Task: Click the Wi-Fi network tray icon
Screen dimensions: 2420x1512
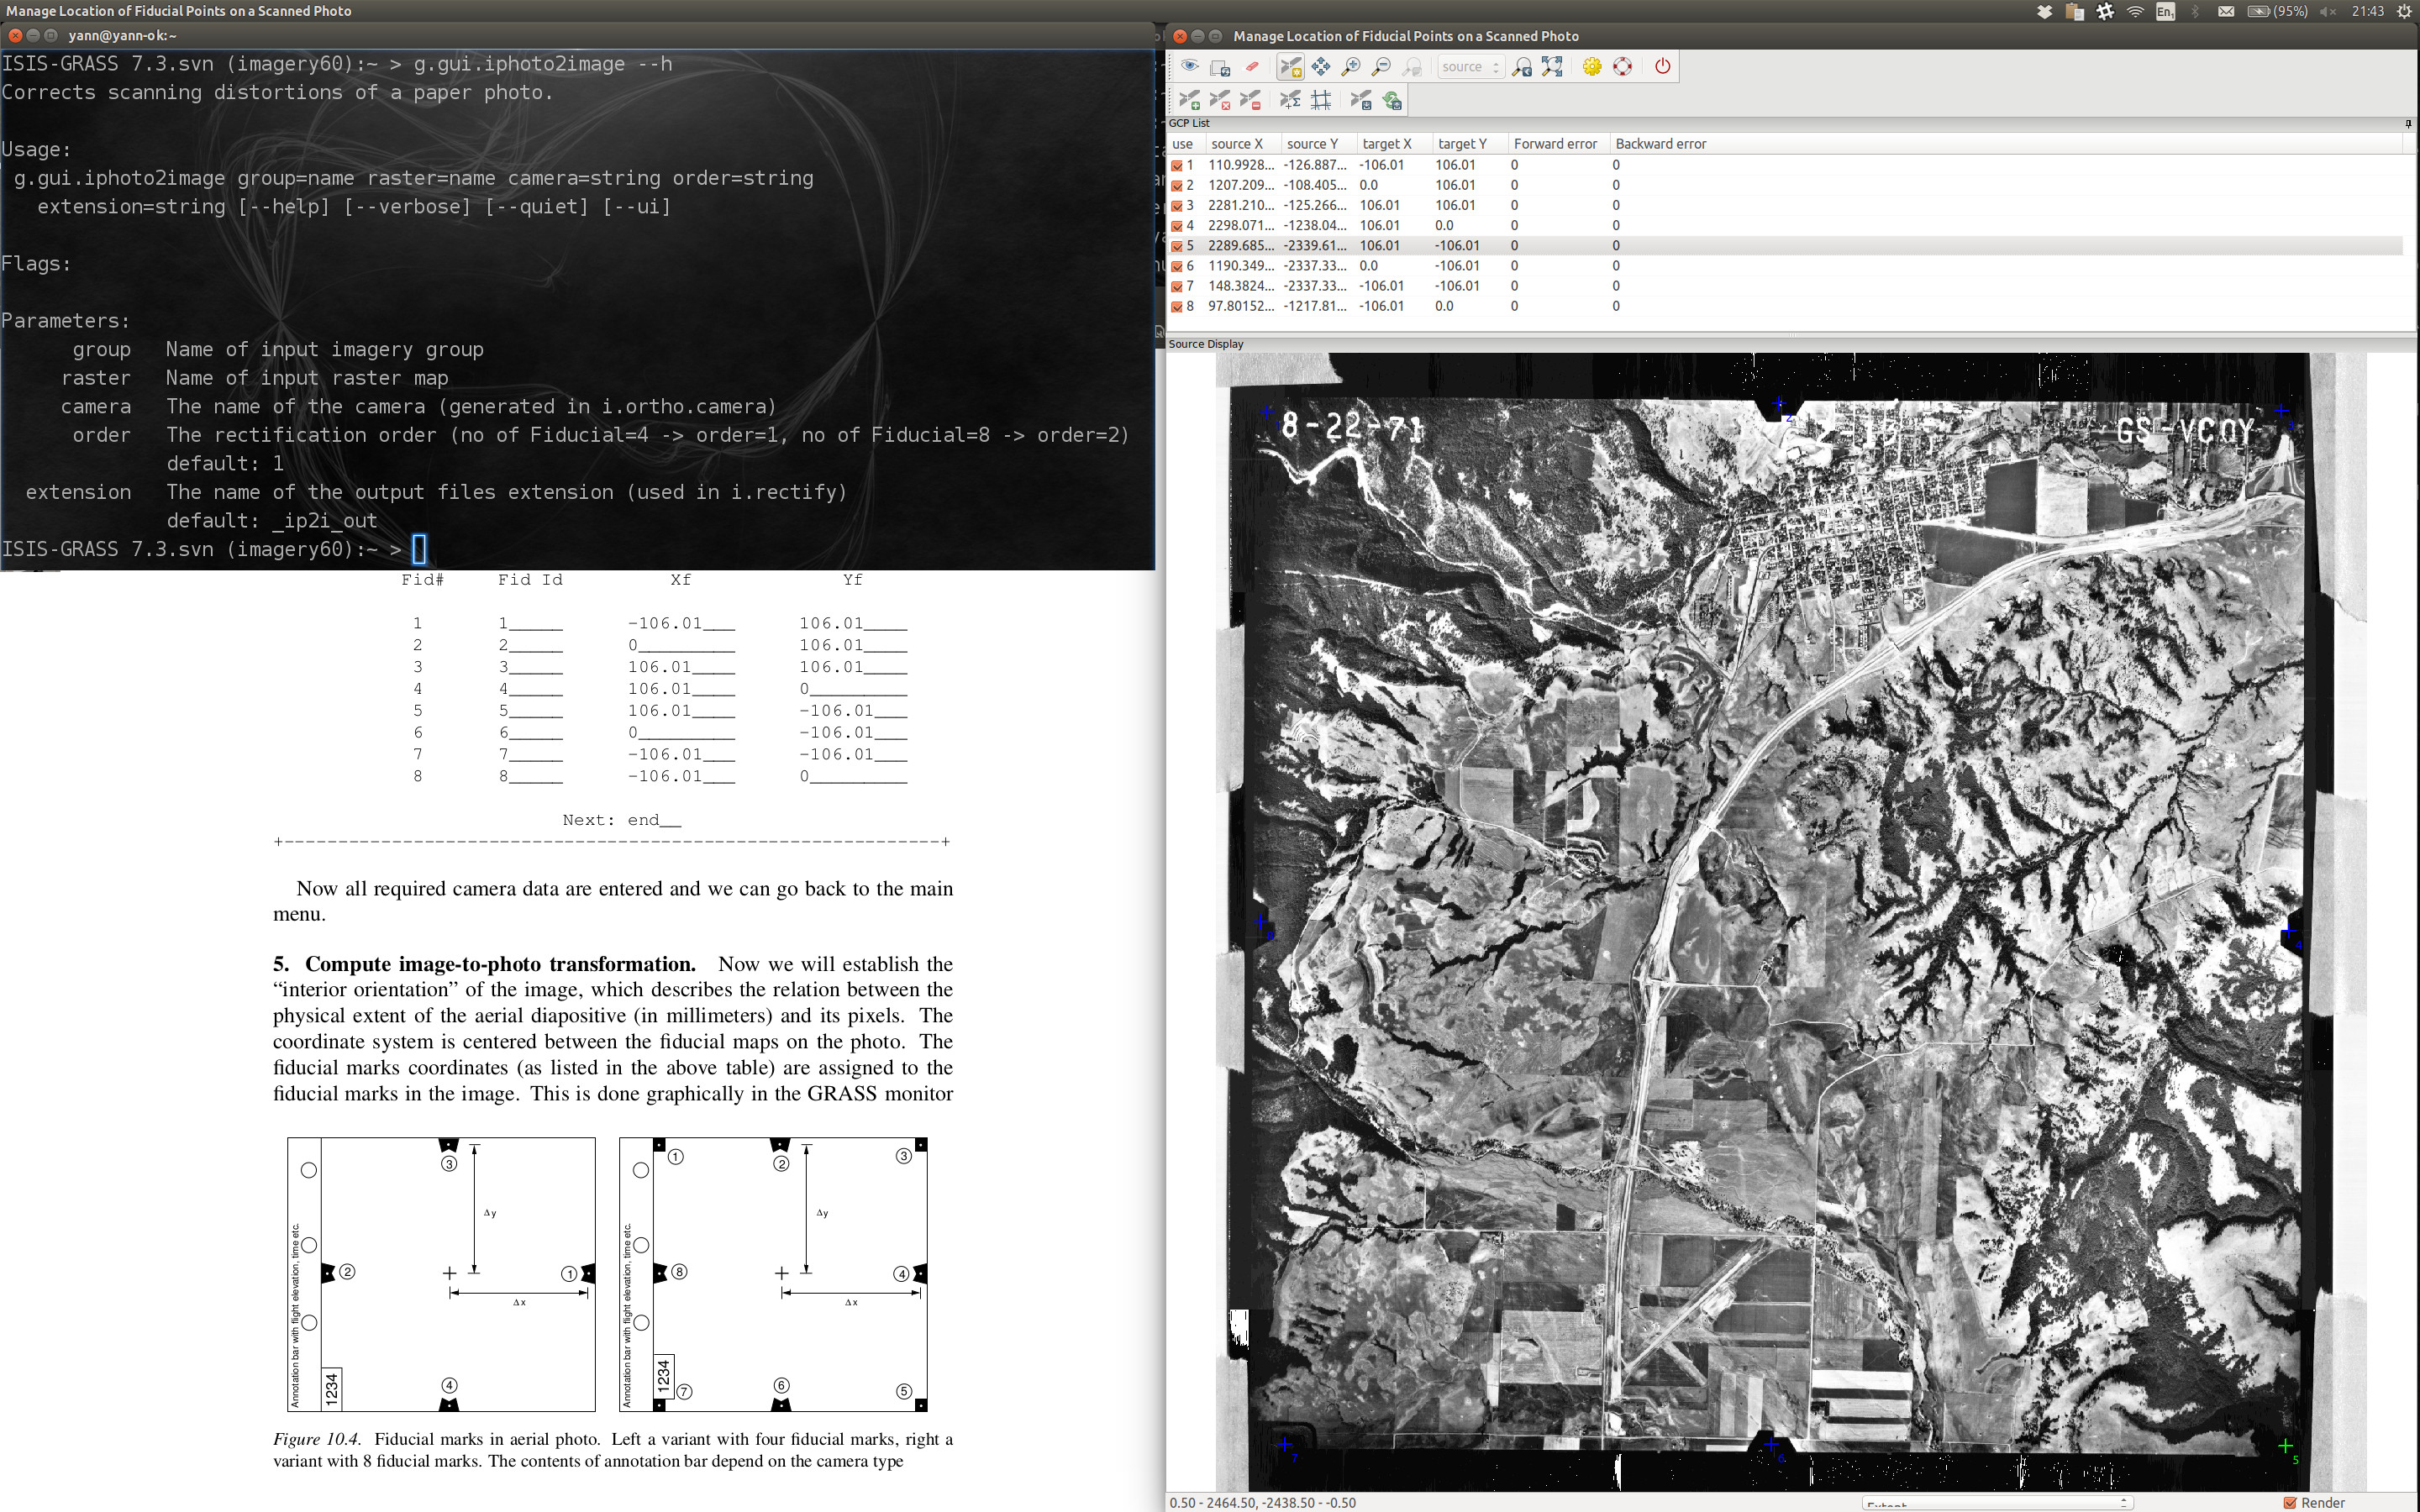Action: [x=2136, y=11]
